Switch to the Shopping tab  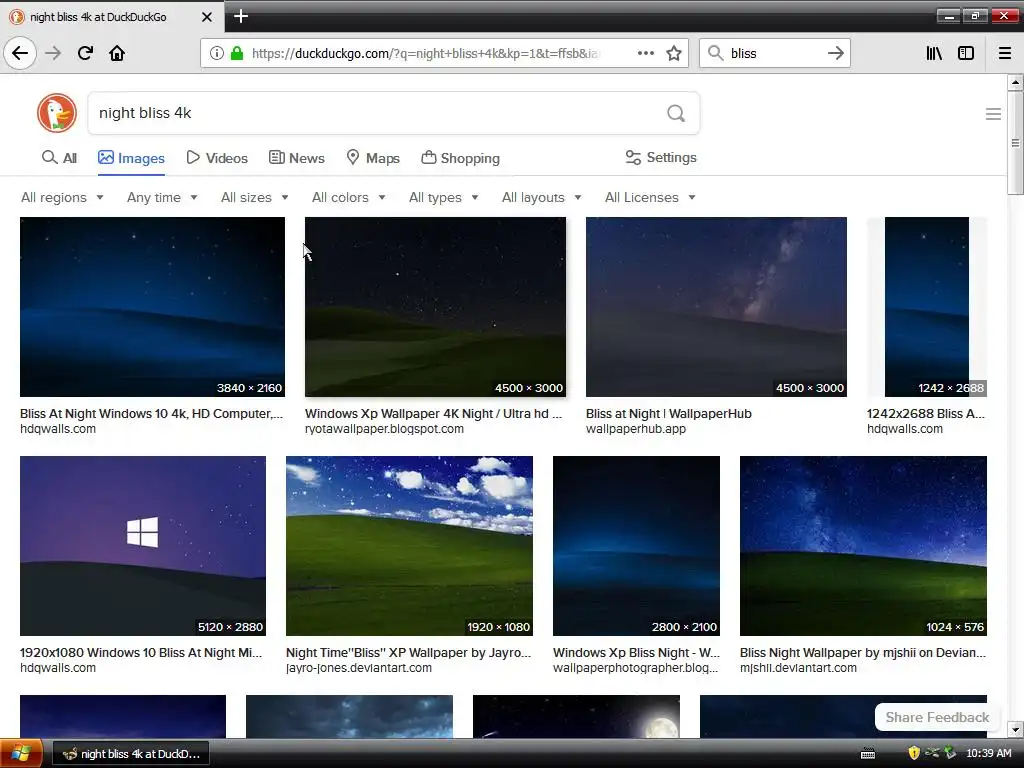[x=460, y=158]
